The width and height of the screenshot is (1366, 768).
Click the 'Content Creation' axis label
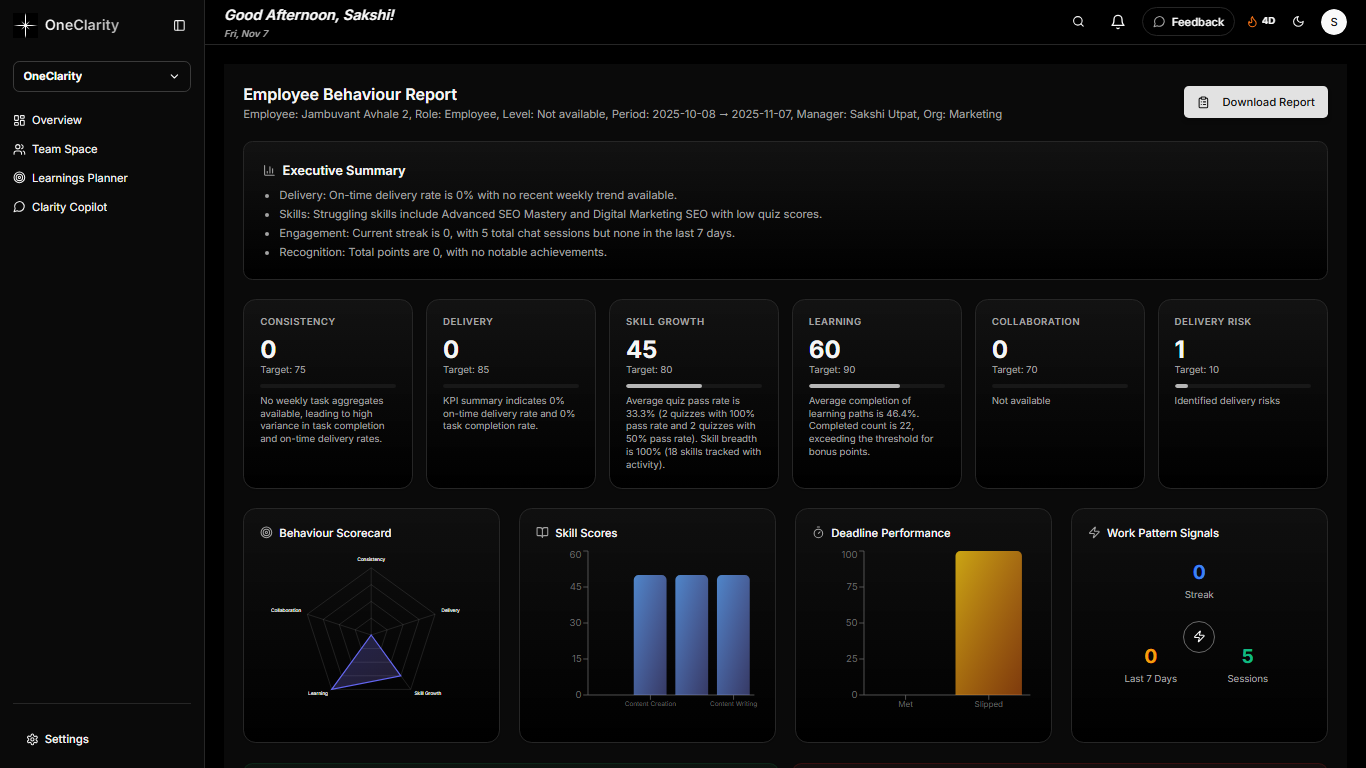pyautogui.click(x=650, y=704)
